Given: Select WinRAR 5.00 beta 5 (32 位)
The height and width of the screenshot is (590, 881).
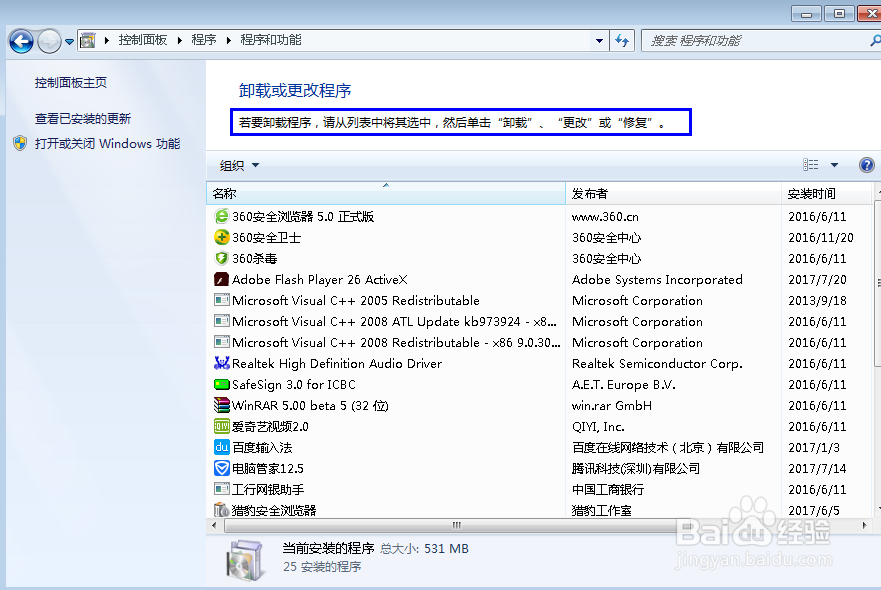Looking at the screenshot, I should [x=310, y=406].
